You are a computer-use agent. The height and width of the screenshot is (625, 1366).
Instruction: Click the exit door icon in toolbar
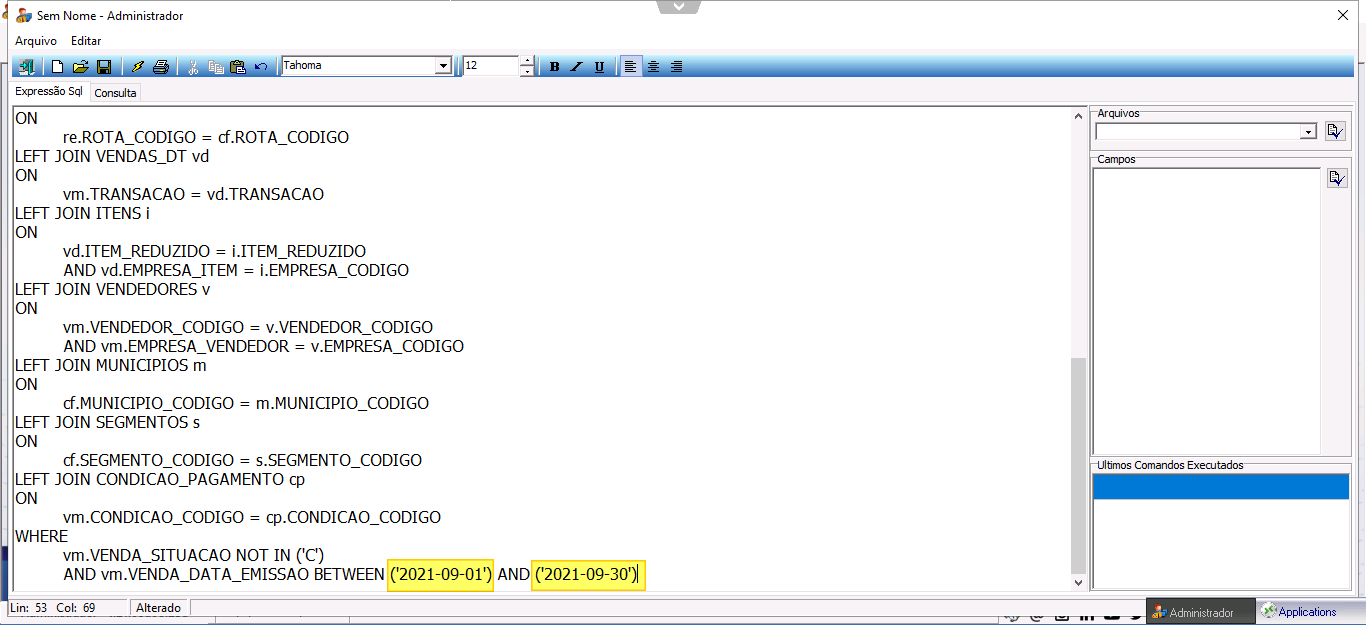coord(26,67)
